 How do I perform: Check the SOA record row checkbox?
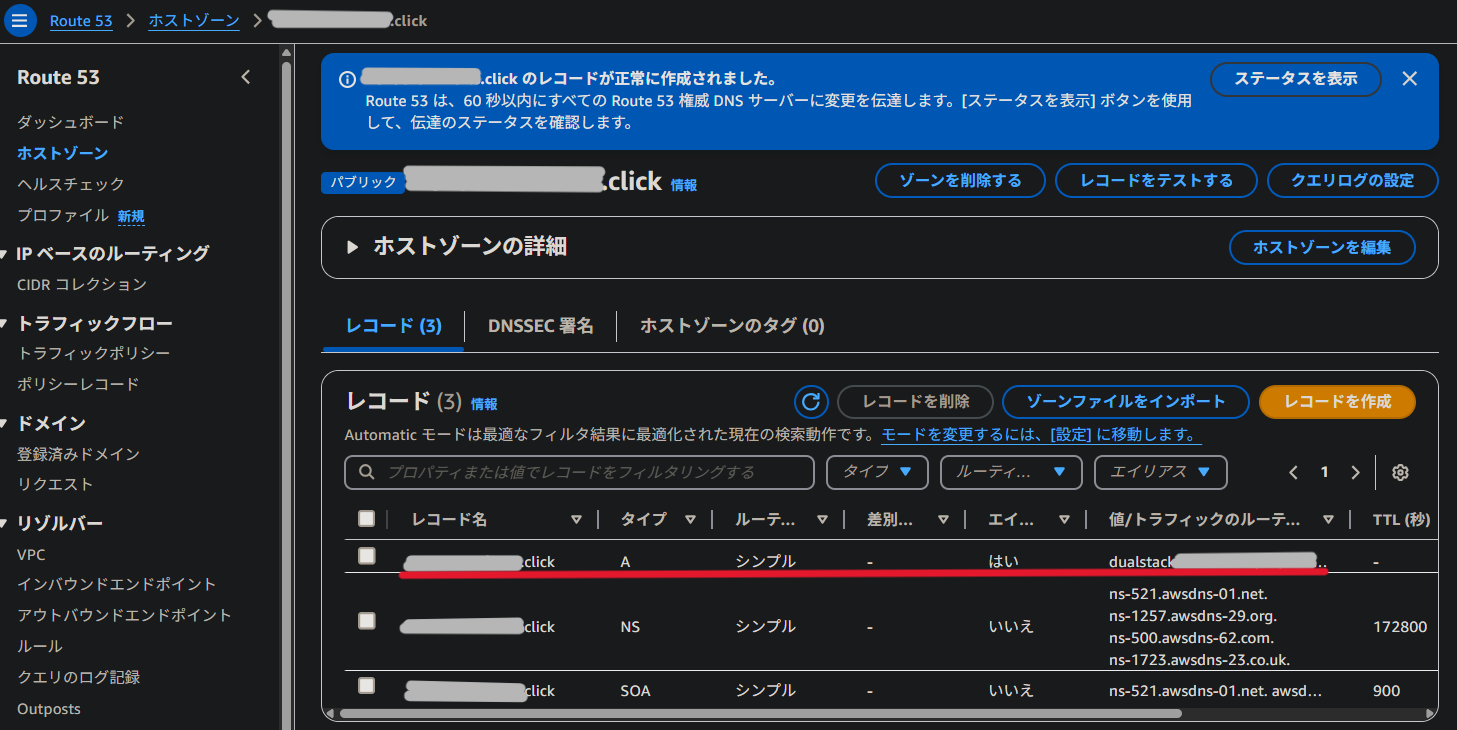point(367,685)
